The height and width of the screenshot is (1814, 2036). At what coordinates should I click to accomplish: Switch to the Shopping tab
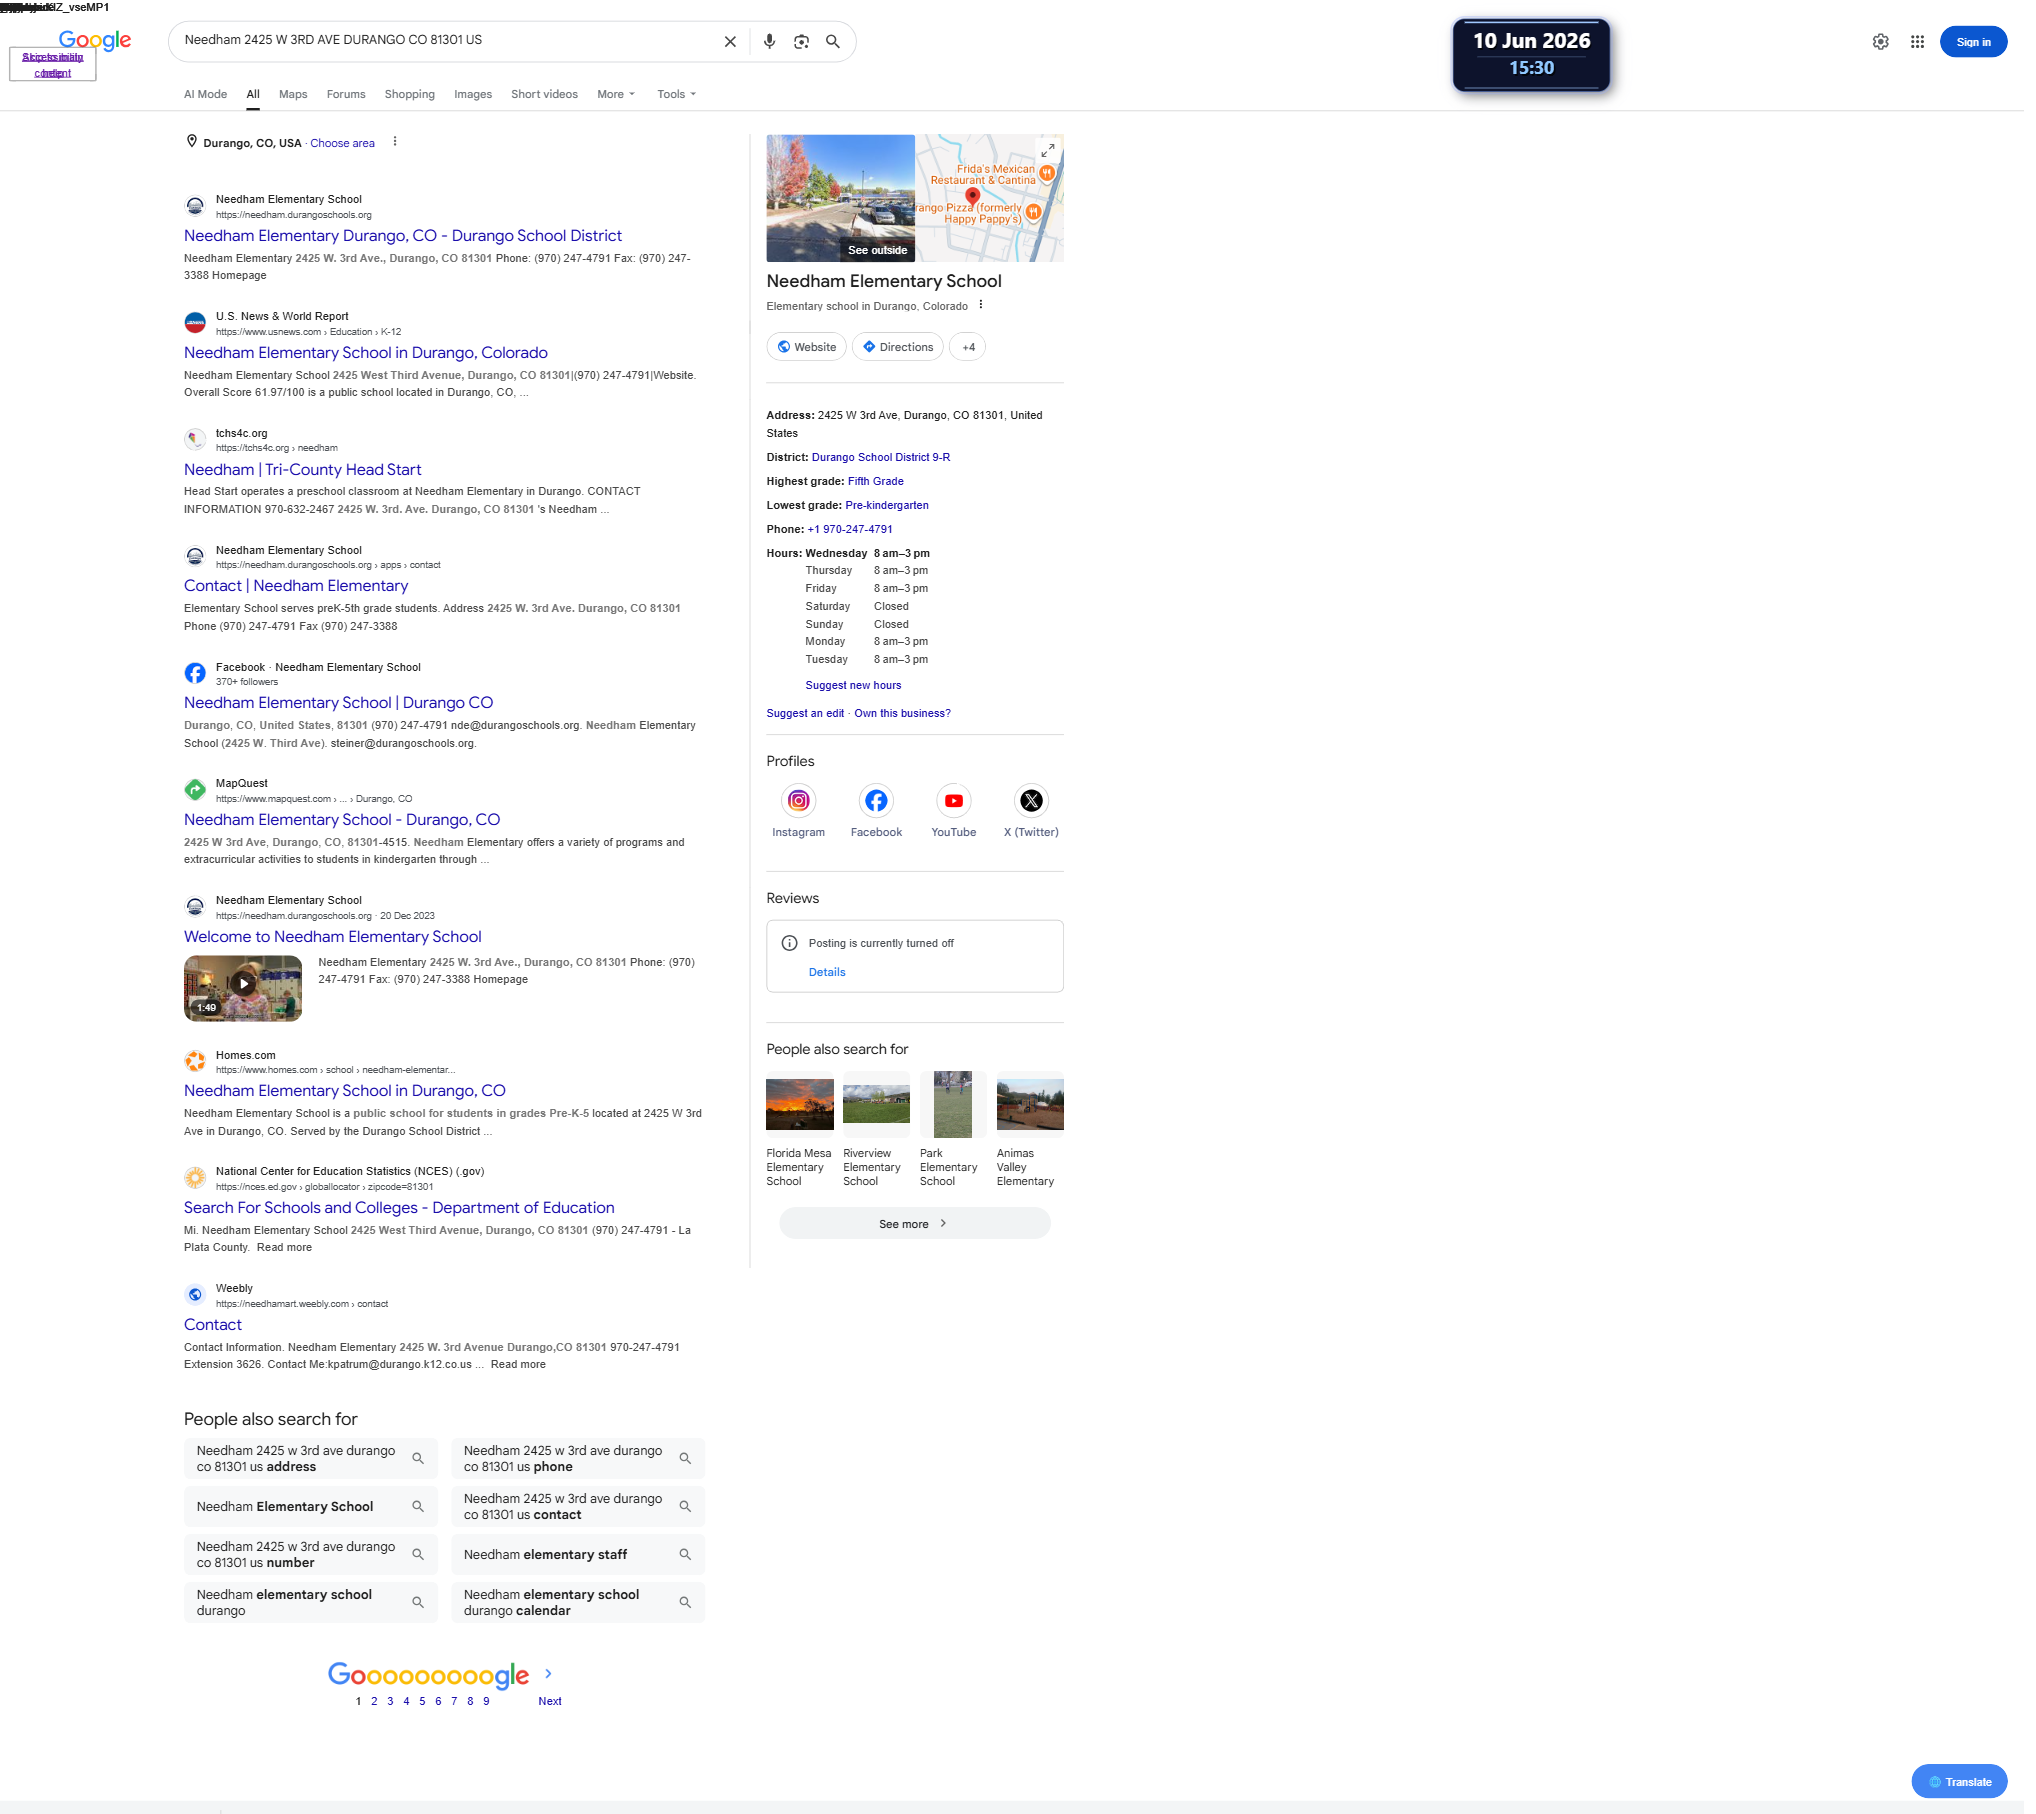click(x=410, y=94)
